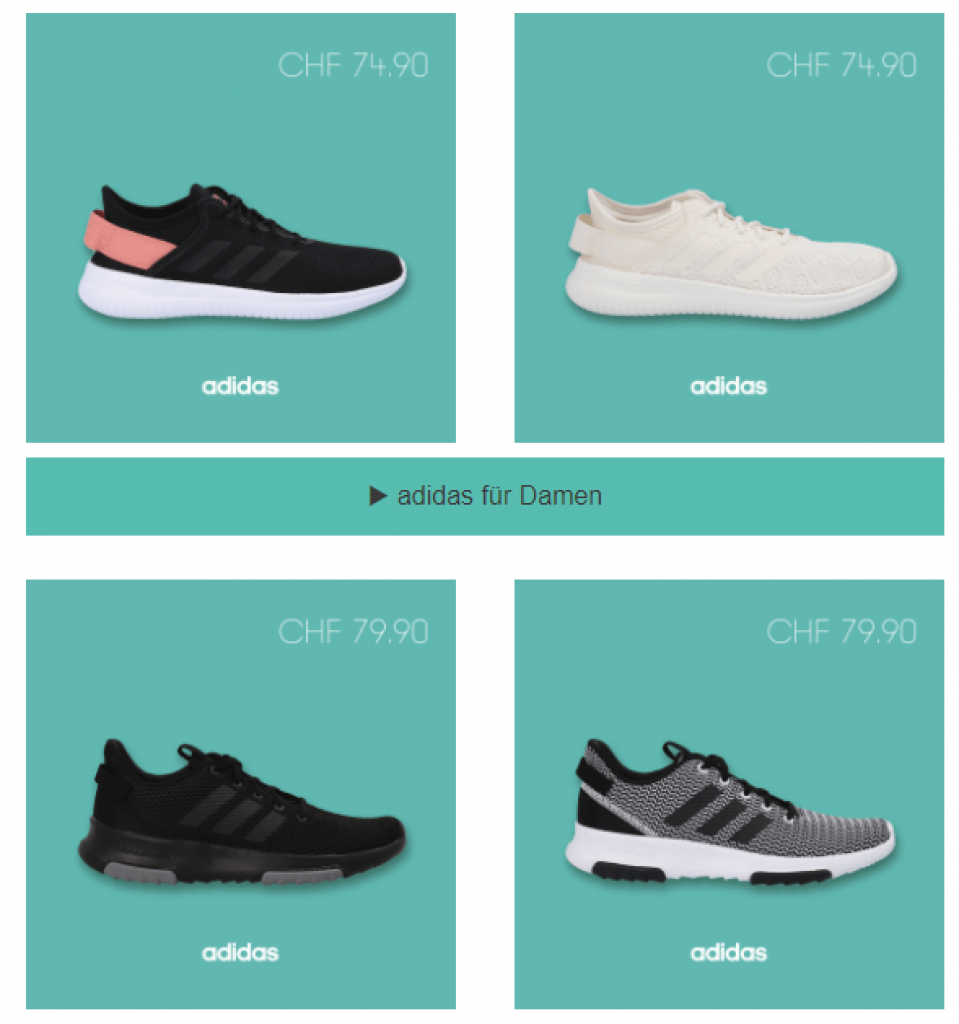Click the adidas logo under the black-pink shoe
The image size is (959, 1024).
pos(240,386)
